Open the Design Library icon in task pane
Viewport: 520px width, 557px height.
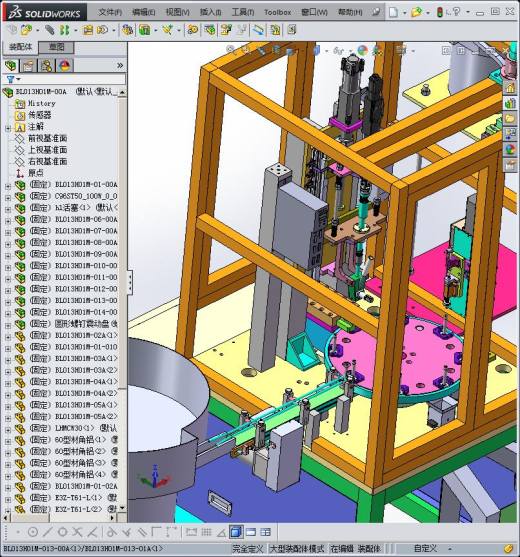(510, 103)
